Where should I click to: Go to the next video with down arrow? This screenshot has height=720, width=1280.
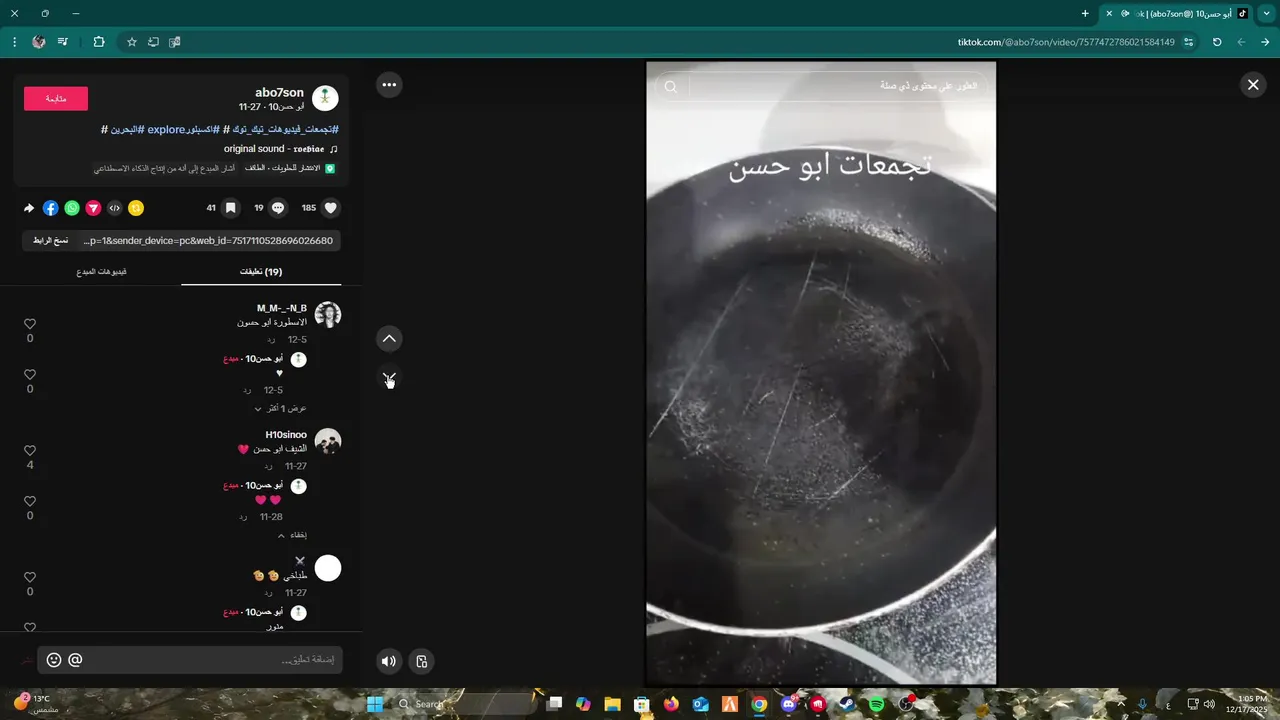click(389, 378)
